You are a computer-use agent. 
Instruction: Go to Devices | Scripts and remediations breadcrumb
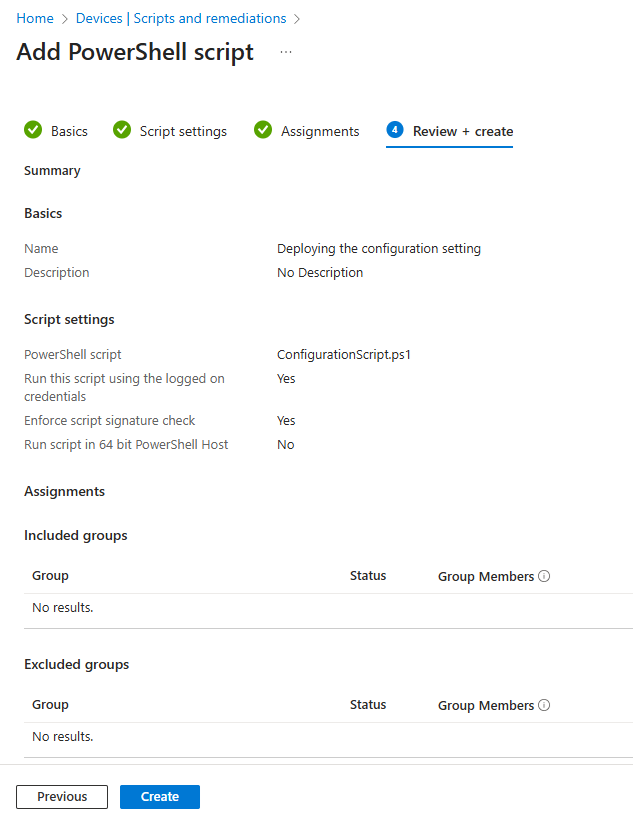coord(181,18)
